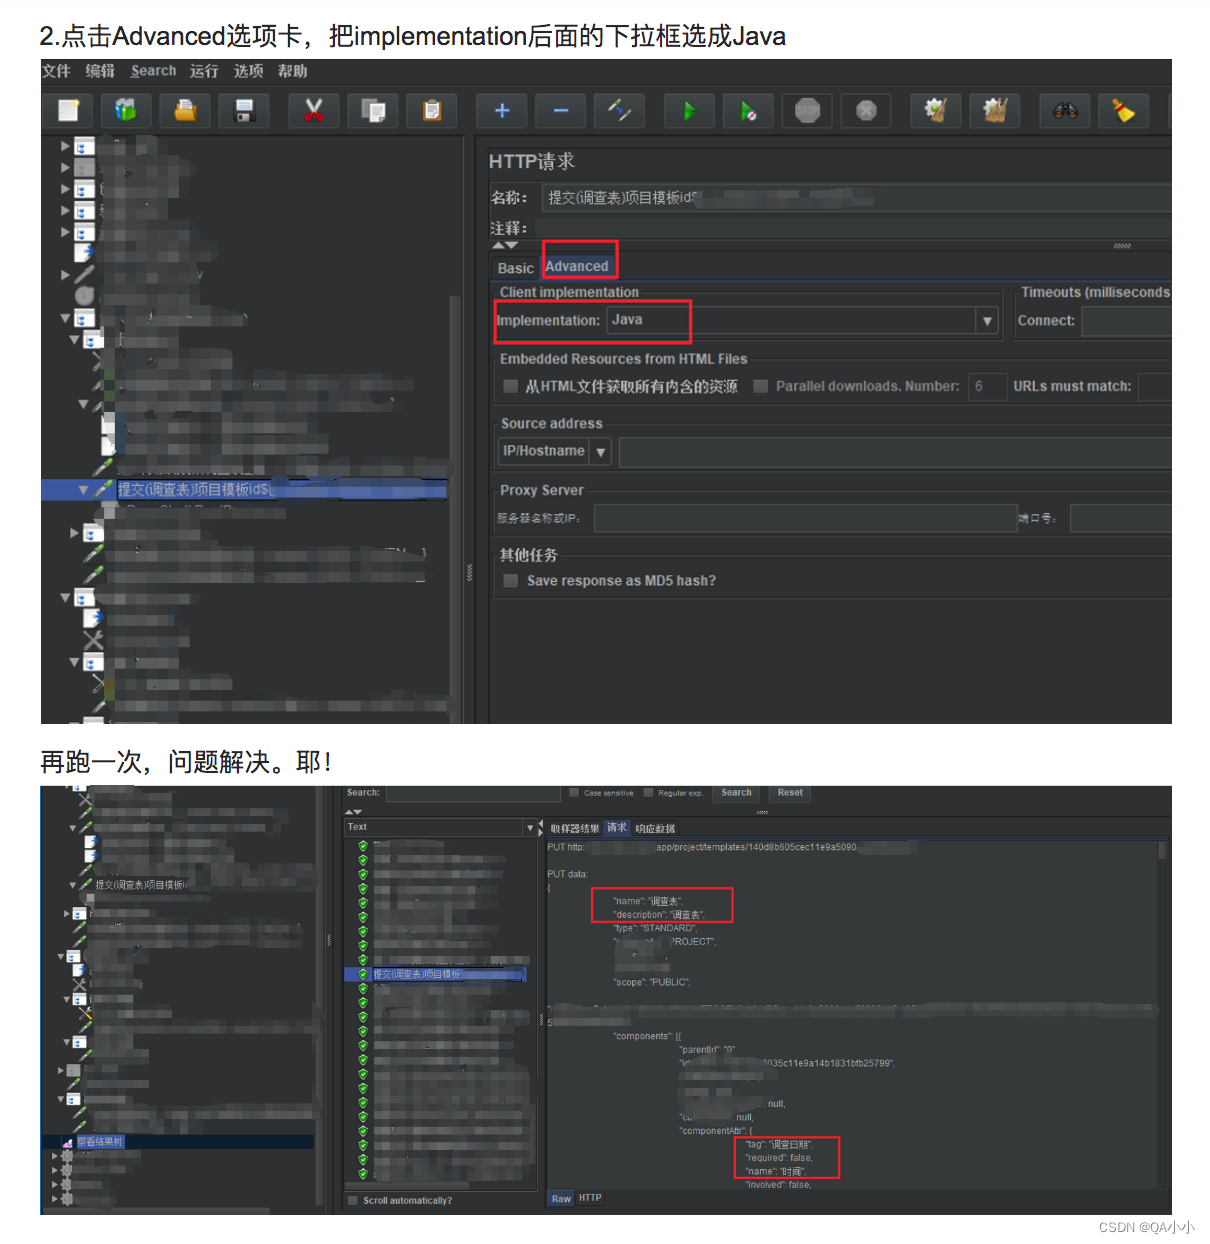1210x1244 pixels.
Task: Toggle 从HTML文件获取所有内含的资源 checkbox
Action: pyautogui.click(x=511, y=386)
